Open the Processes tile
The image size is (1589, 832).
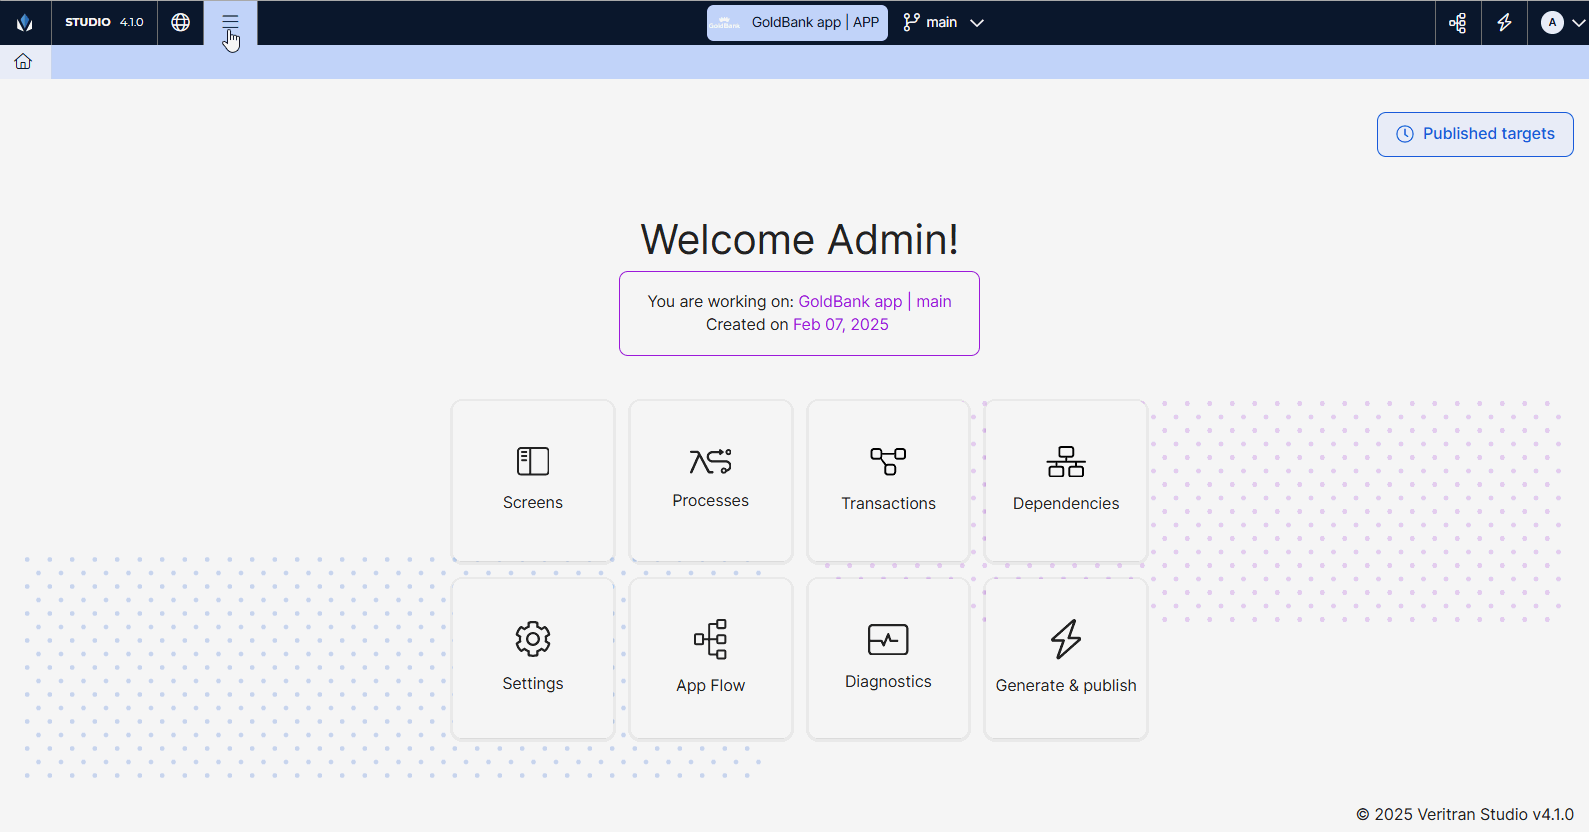pyautogui.click(x=711, y=481)
